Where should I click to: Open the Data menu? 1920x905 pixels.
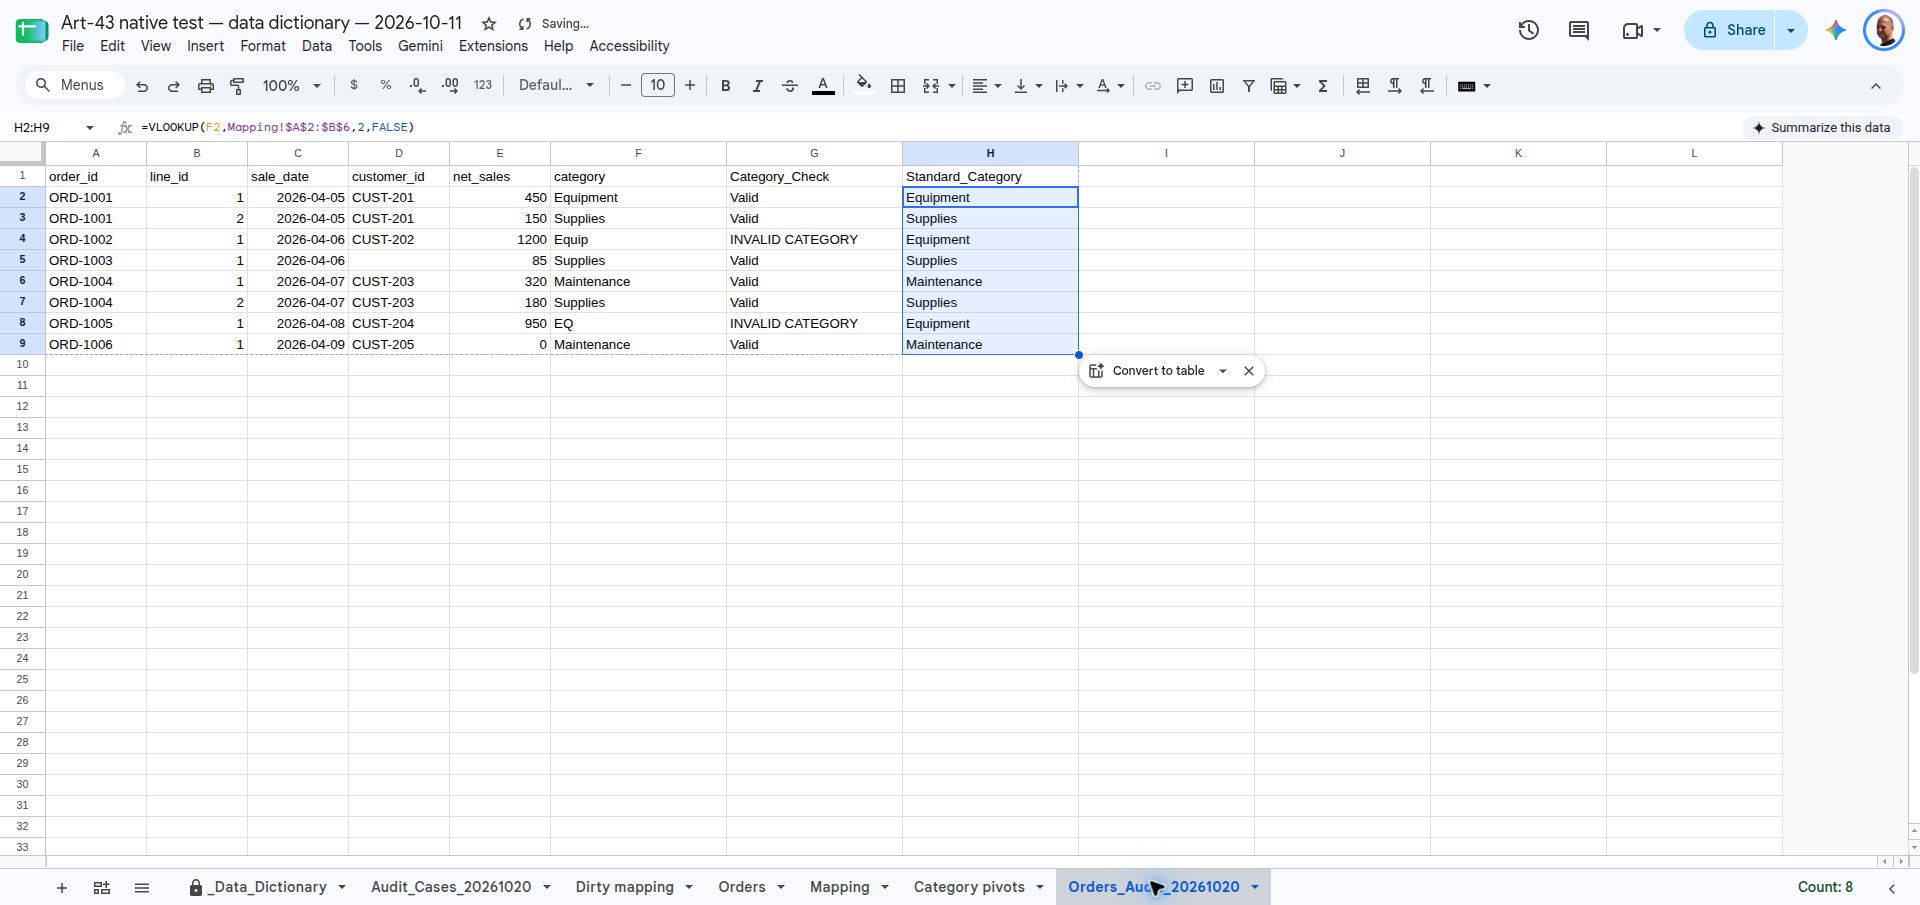(317, 46)
